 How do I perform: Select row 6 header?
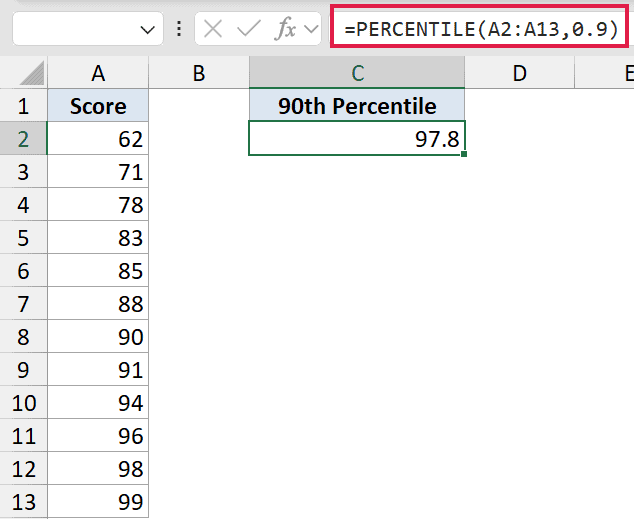pos(23,271)
